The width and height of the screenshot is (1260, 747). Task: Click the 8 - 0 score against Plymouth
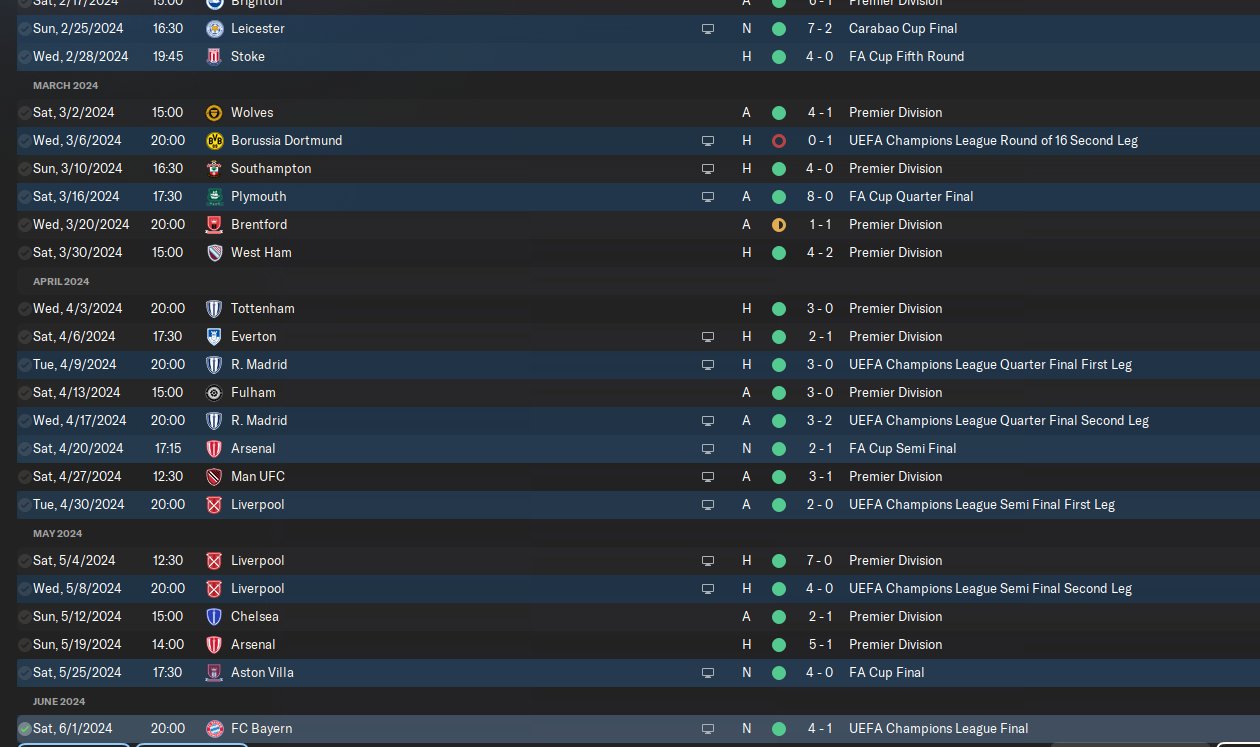[820, 197]
